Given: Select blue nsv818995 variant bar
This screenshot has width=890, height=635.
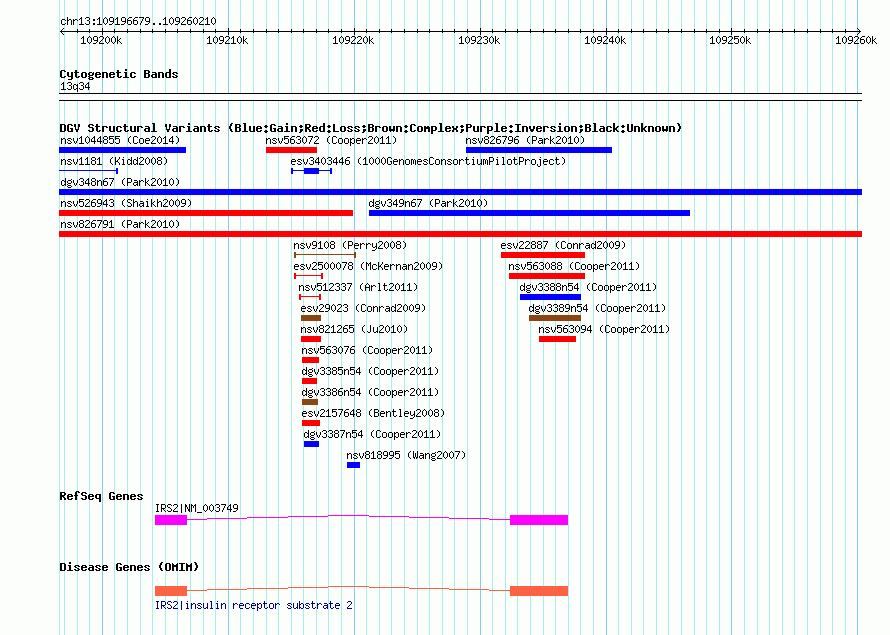Looking at the screenshot, I should click(x=354, y=465).
